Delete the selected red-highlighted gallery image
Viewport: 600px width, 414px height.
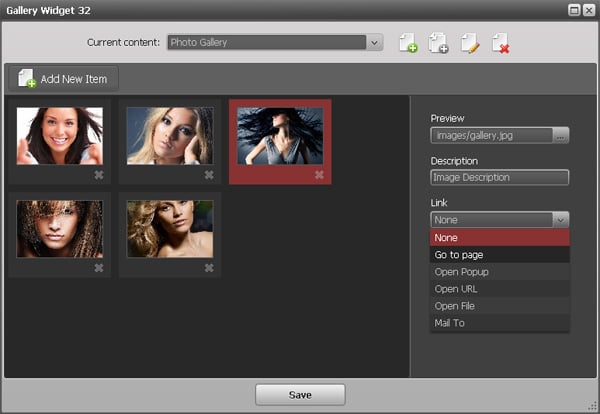click(x=319, y=175)
